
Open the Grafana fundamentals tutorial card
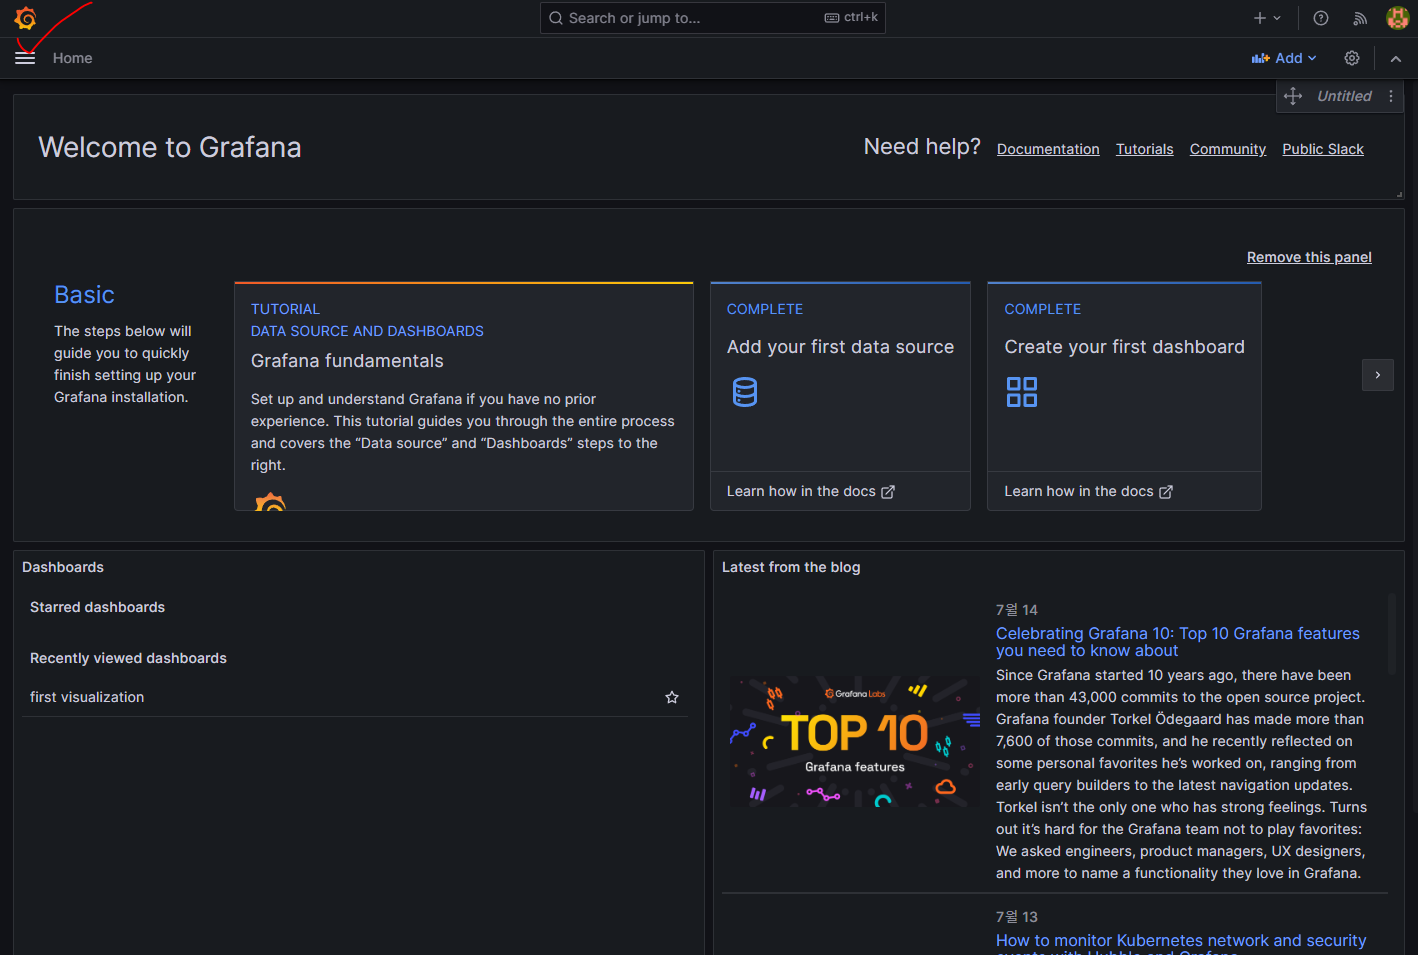464,396
